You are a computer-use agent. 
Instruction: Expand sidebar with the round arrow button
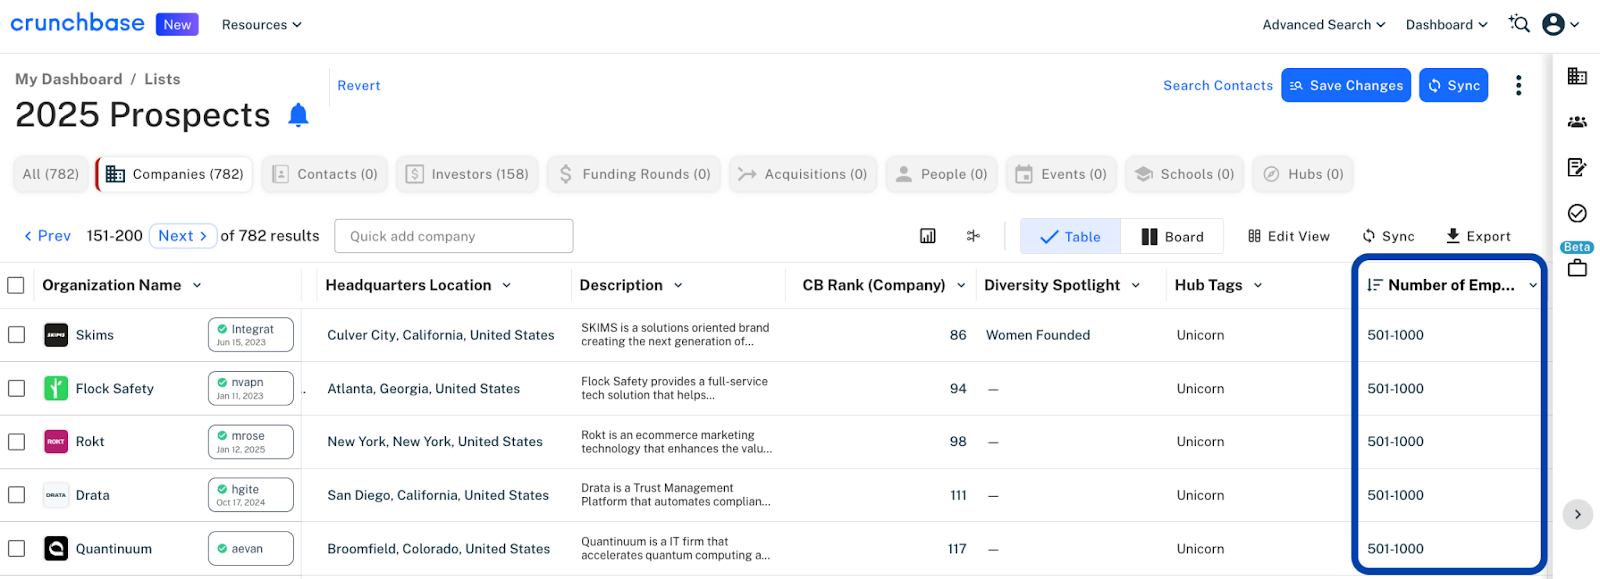pyautogui.click(x=1577, y=514)
